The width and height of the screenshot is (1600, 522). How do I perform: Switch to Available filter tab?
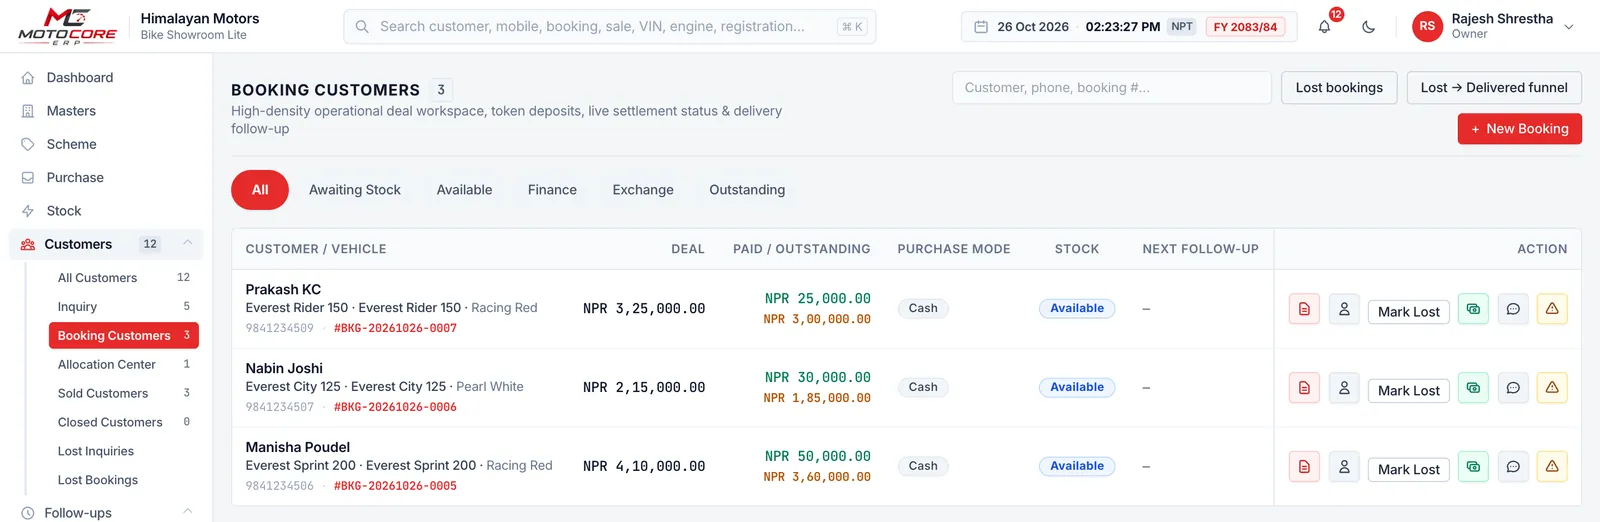pos(464,190)
